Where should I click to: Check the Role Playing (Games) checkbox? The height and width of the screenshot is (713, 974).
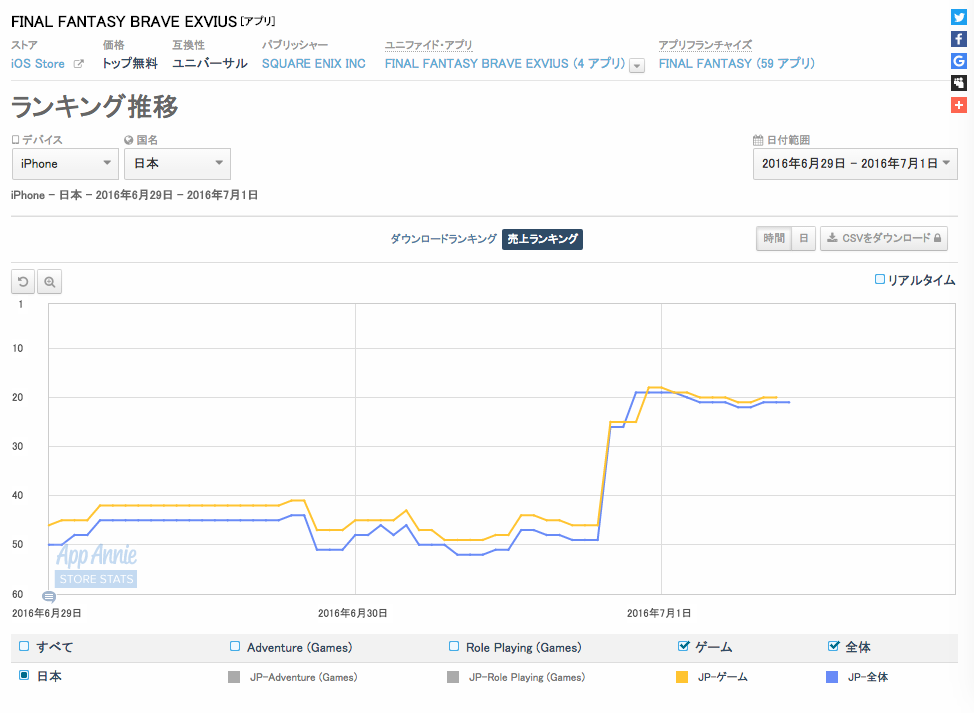(x=454, y=646)
